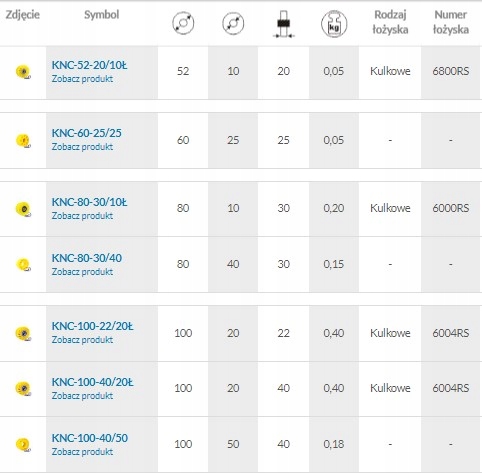The image size is (482, 473).
Task: Click the Symbol column header
Action: click(x=102, y=15)
